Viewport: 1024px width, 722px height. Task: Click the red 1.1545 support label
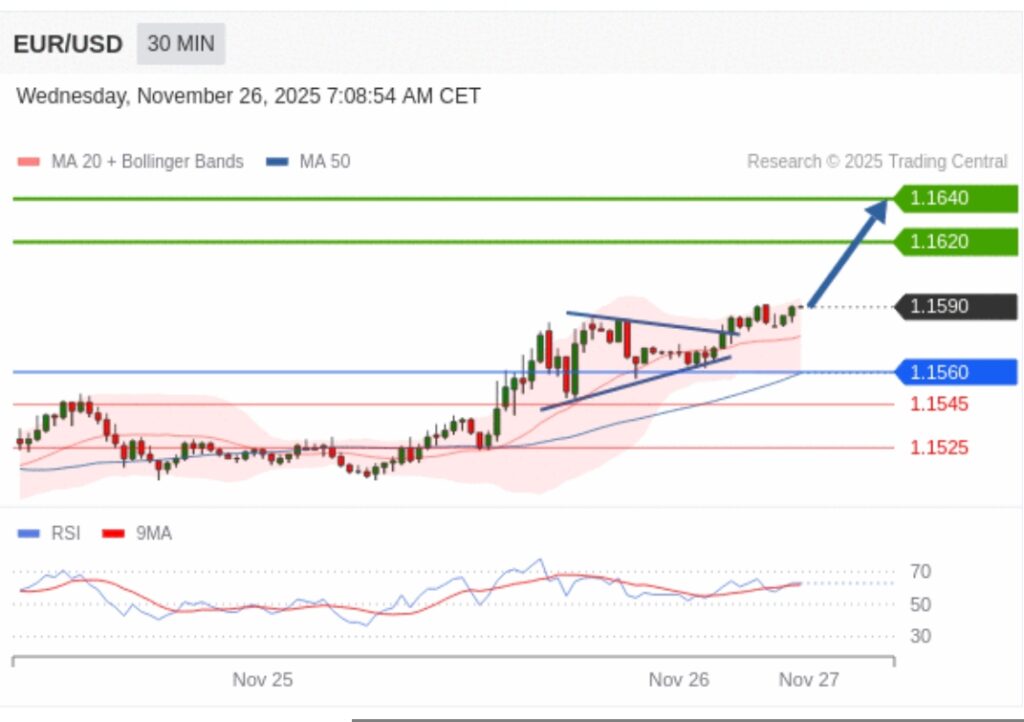pyautogui.click(x=938, y=404)
